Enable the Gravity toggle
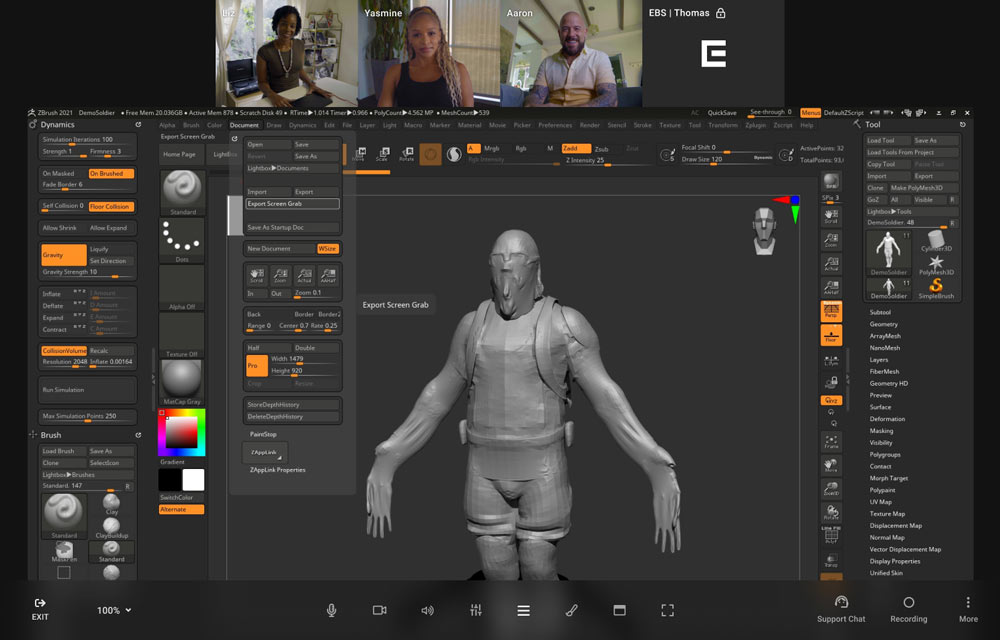Image resolution: width=1000 pixels, height=640 pixels. 62,255
